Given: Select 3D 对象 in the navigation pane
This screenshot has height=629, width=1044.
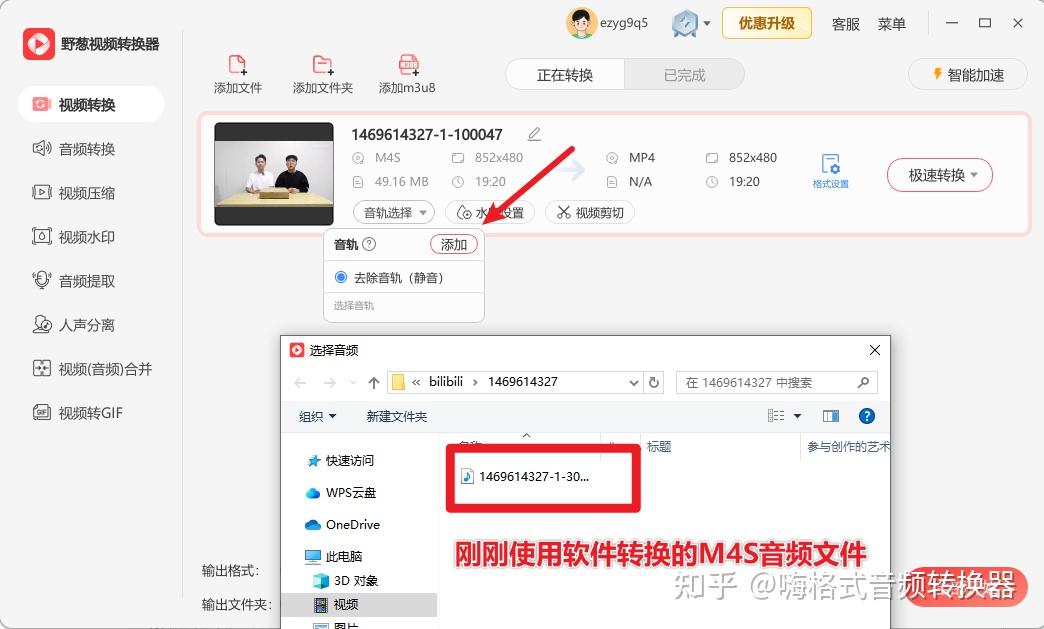Looking at the screenshot, I should coord(346,580).
